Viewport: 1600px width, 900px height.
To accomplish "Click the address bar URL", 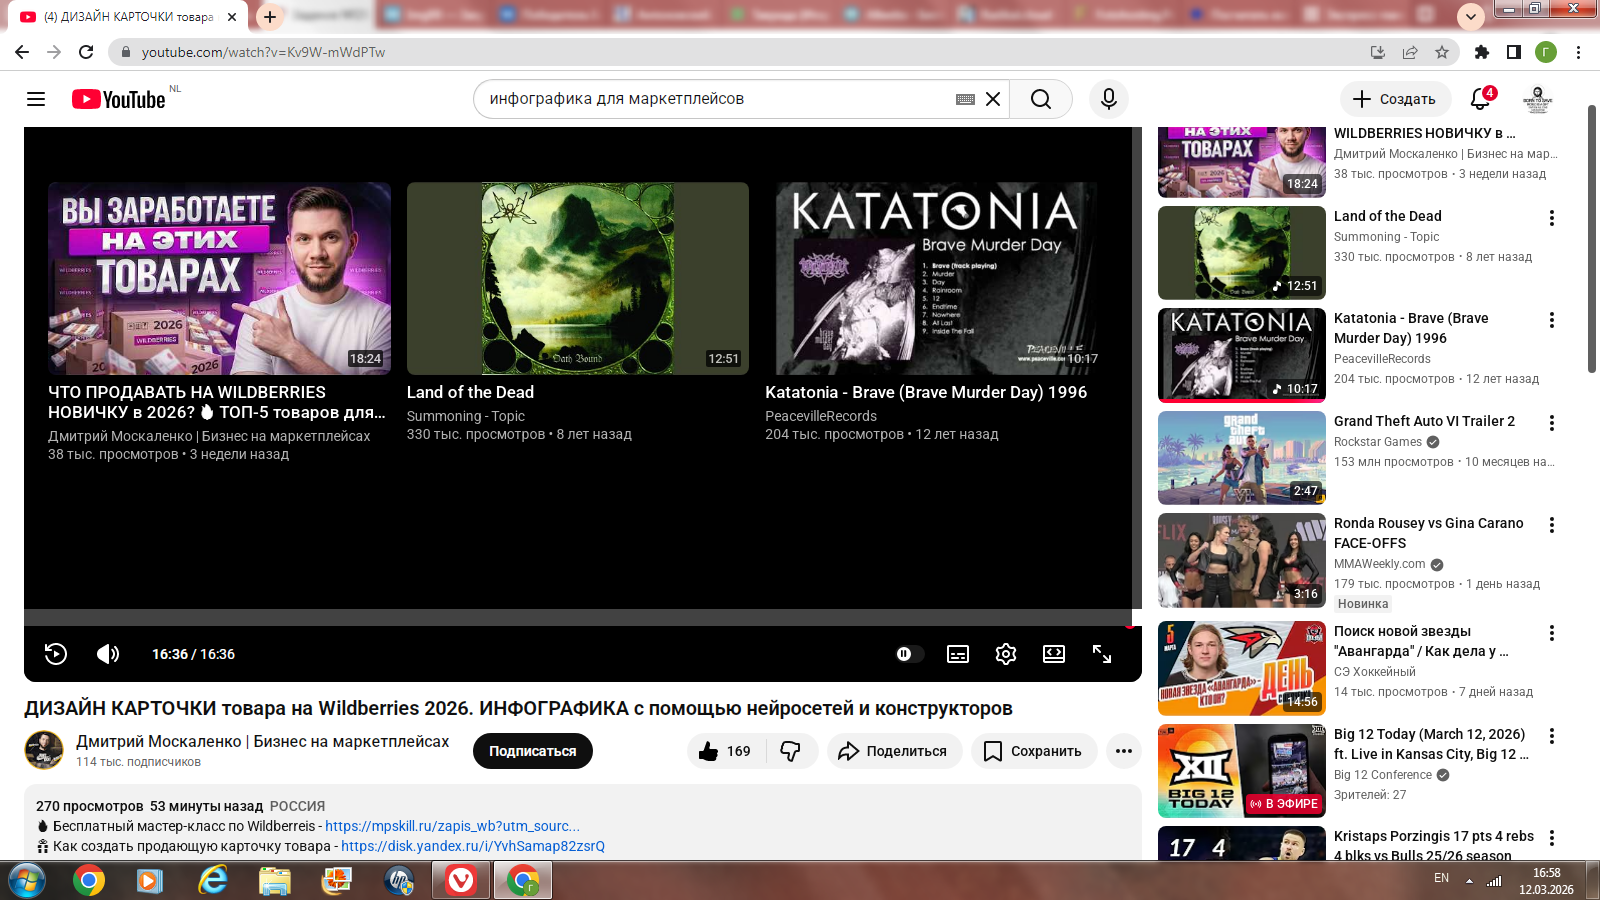I will [263, 52].
